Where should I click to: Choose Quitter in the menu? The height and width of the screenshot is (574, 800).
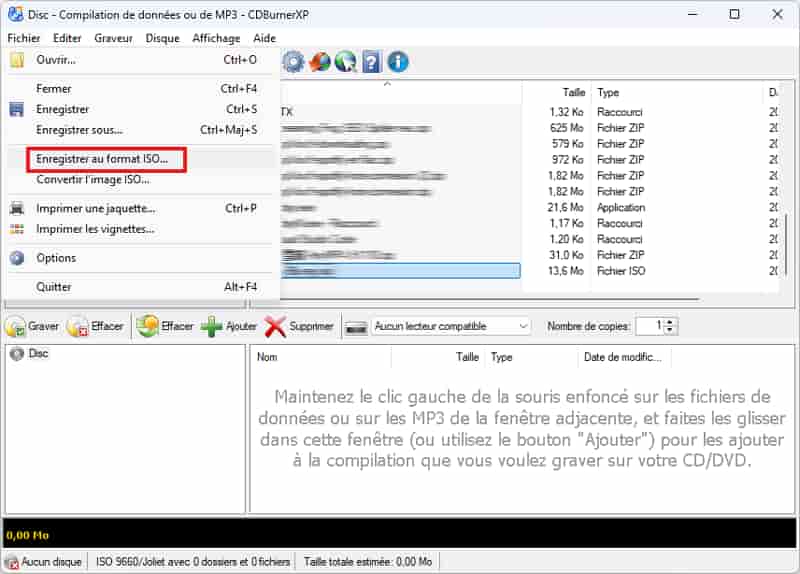point(140,287)
